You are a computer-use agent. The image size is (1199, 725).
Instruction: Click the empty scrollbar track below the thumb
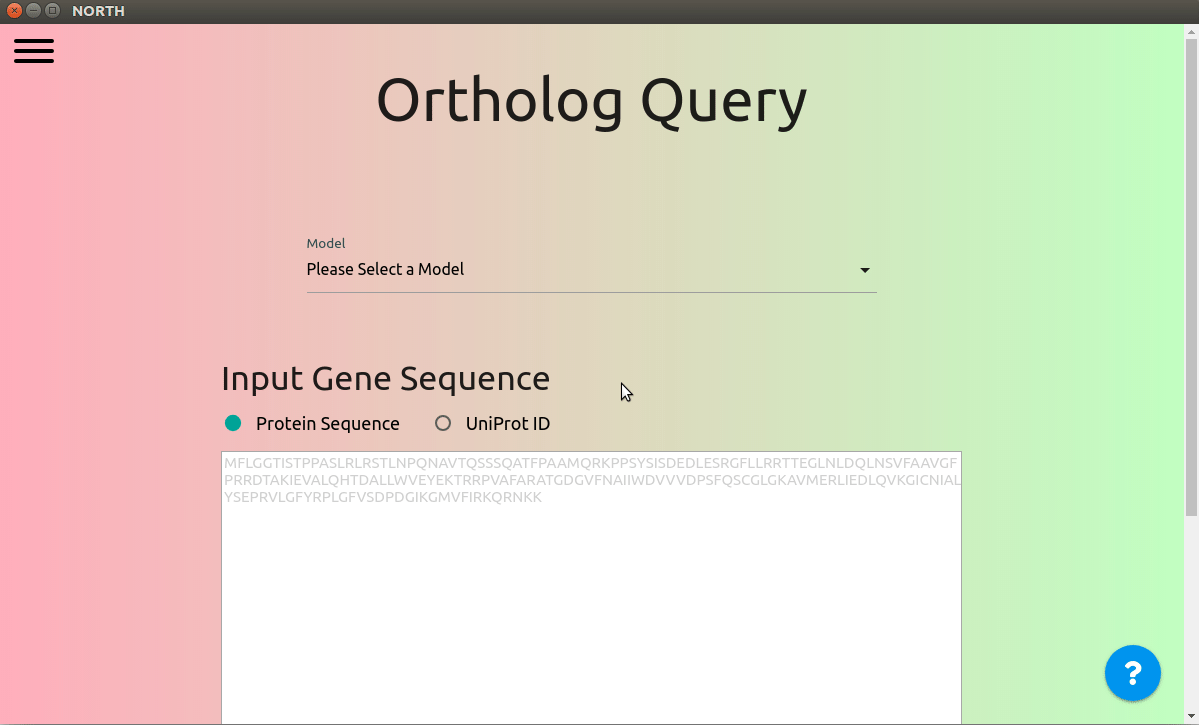1191,612
